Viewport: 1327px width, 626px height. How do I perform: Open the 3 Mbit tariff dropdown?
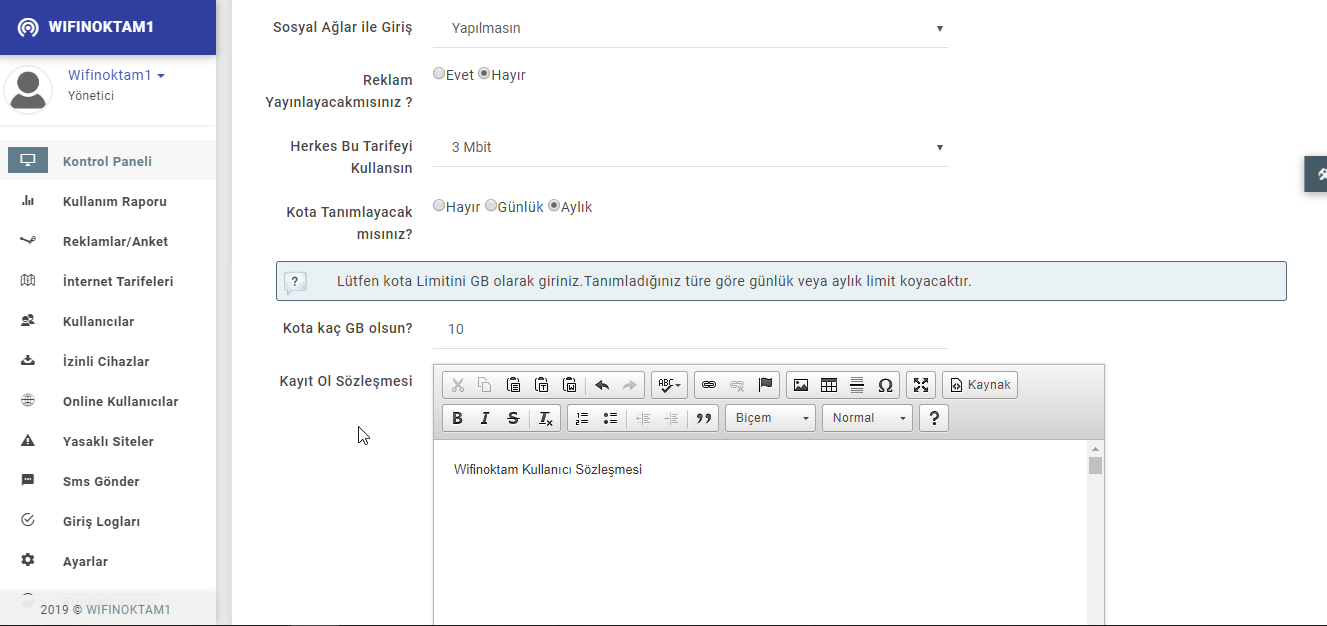coord(691,147)
